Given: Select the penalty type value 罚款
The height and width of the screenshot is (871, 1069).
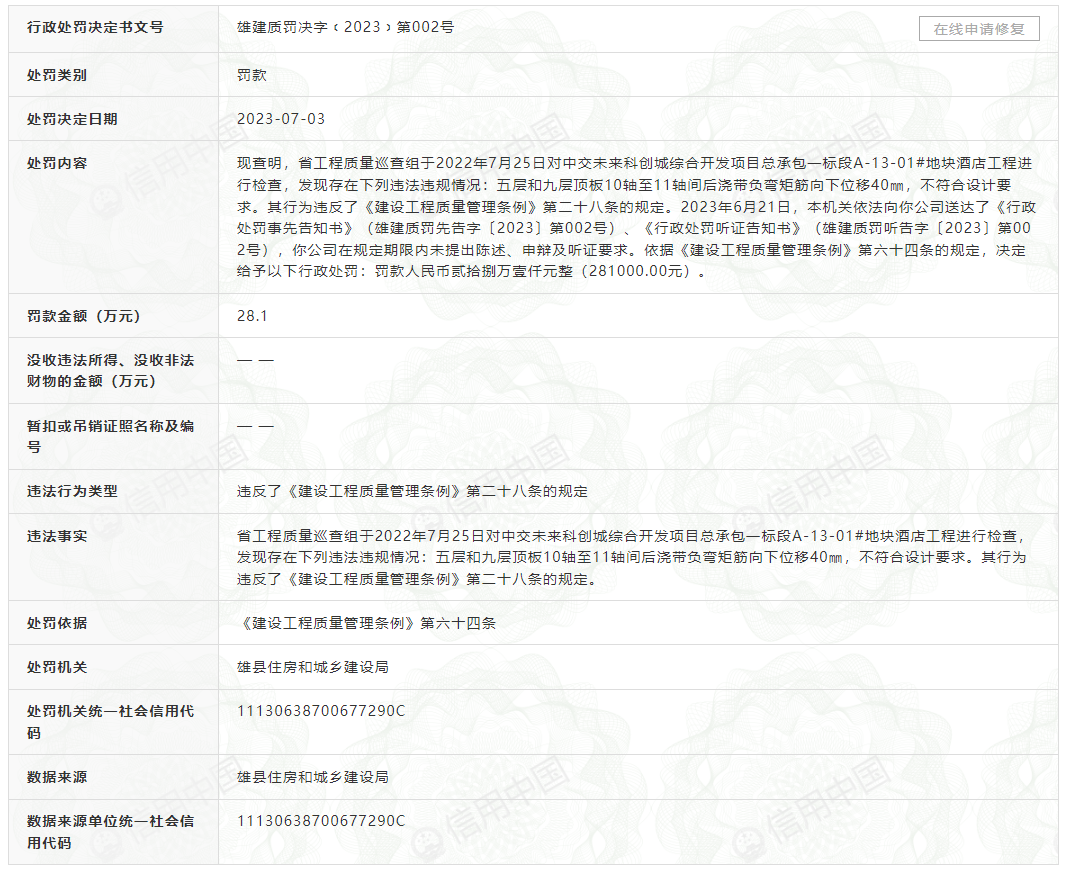Looking at the screenshot, I should 252,75.
